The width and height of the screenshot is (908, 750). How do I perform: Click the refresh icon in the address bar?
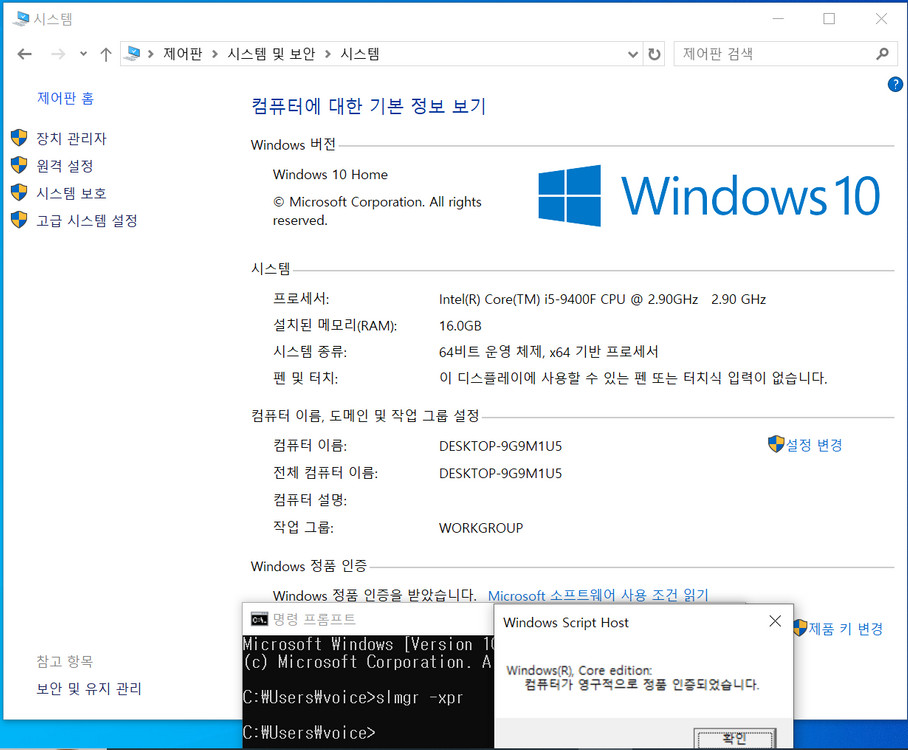tap(654, 54)
